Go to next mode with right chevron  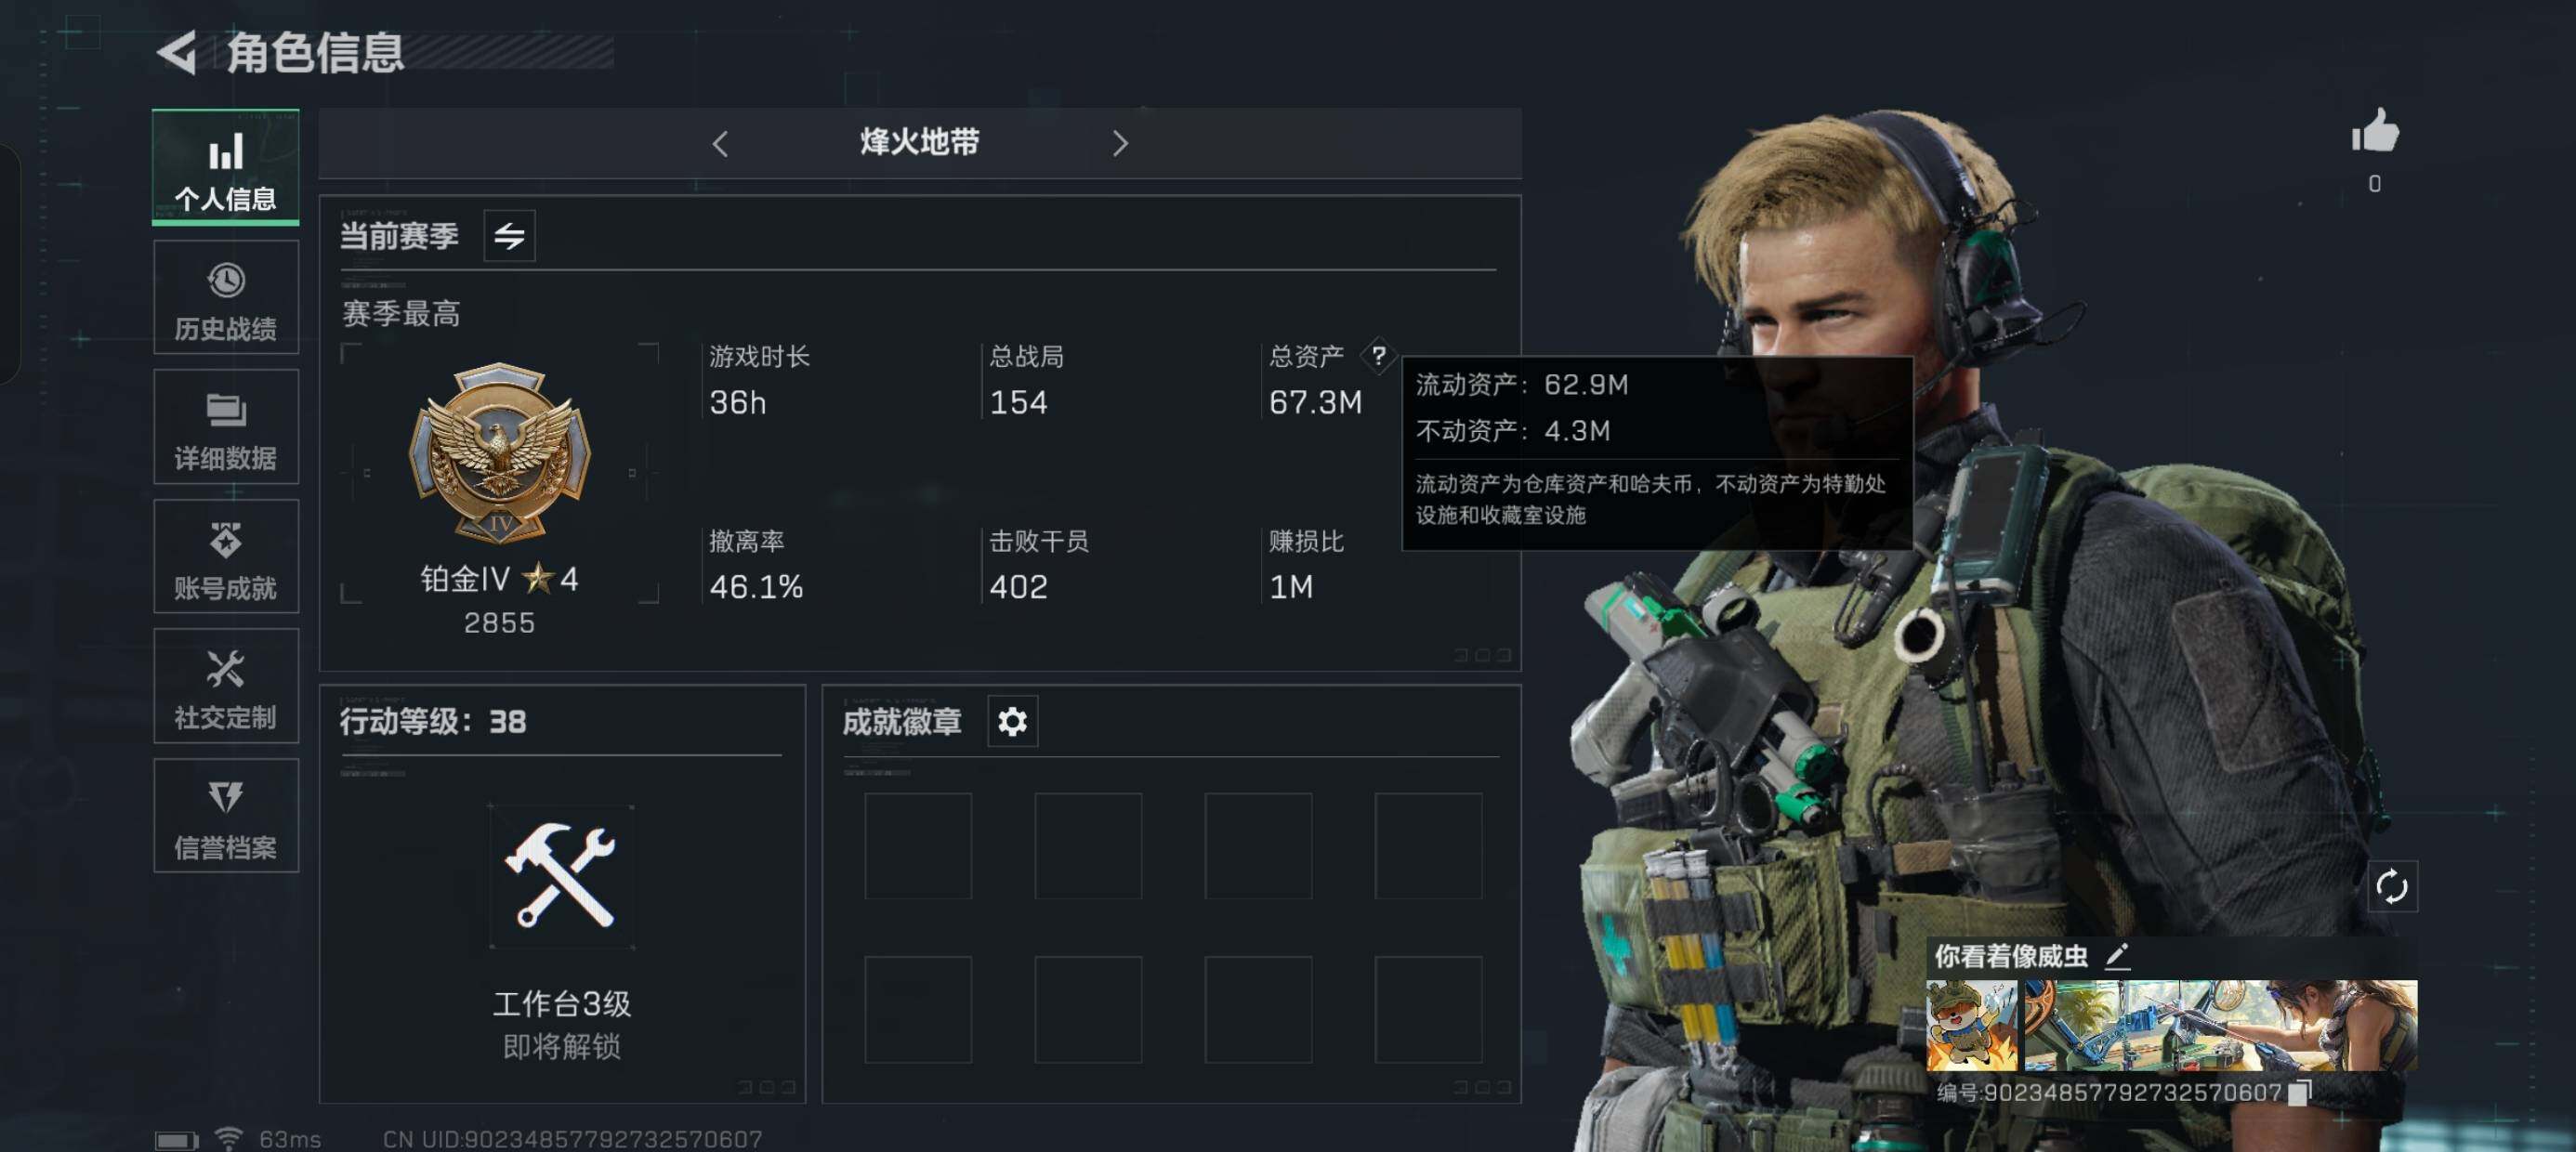(x=1120, y=144)
